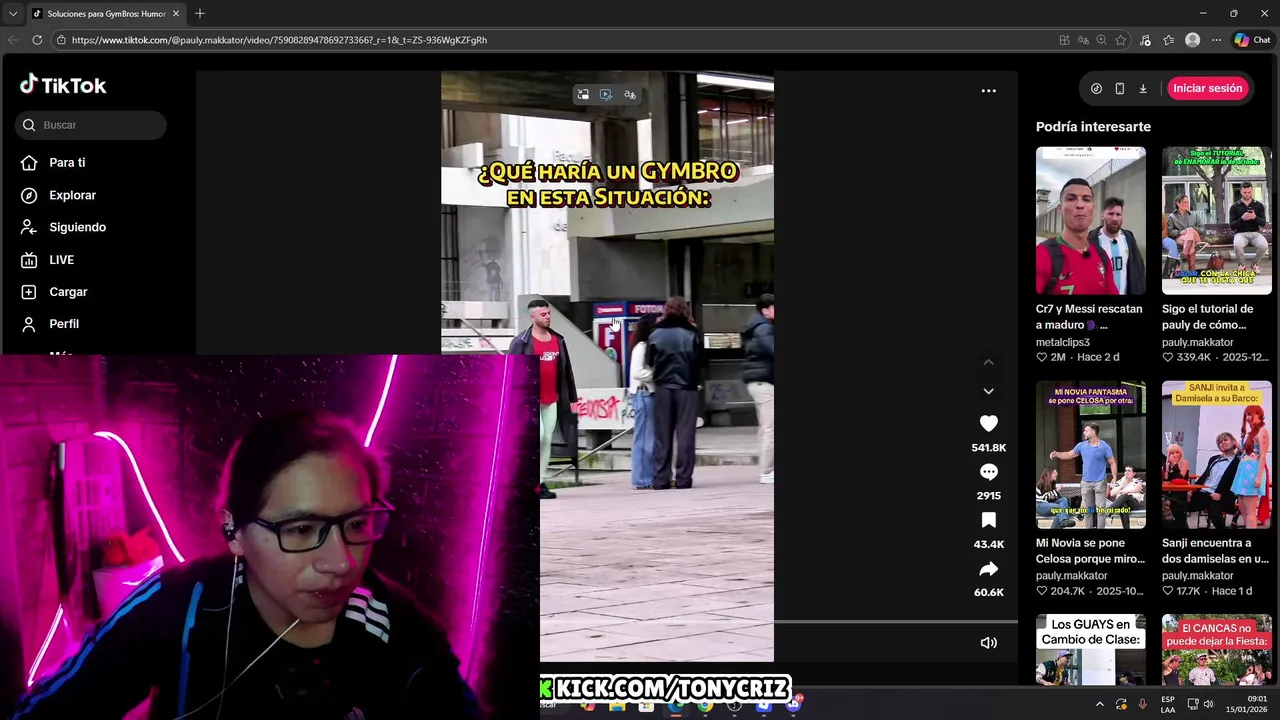Save video with the bookmark icon
Image resolution: width=1280 pixels, height=720 pixels.
coord(988,520)
